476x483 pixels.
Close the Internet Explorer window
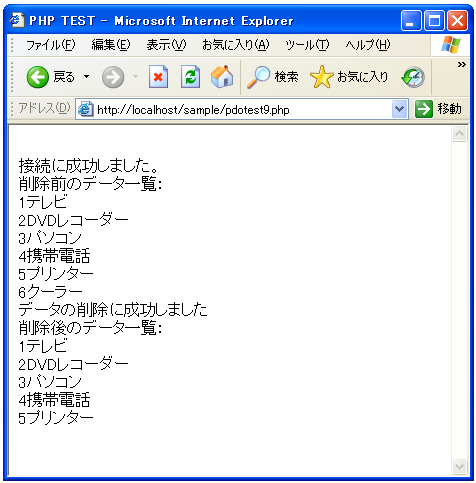(457, 21)
